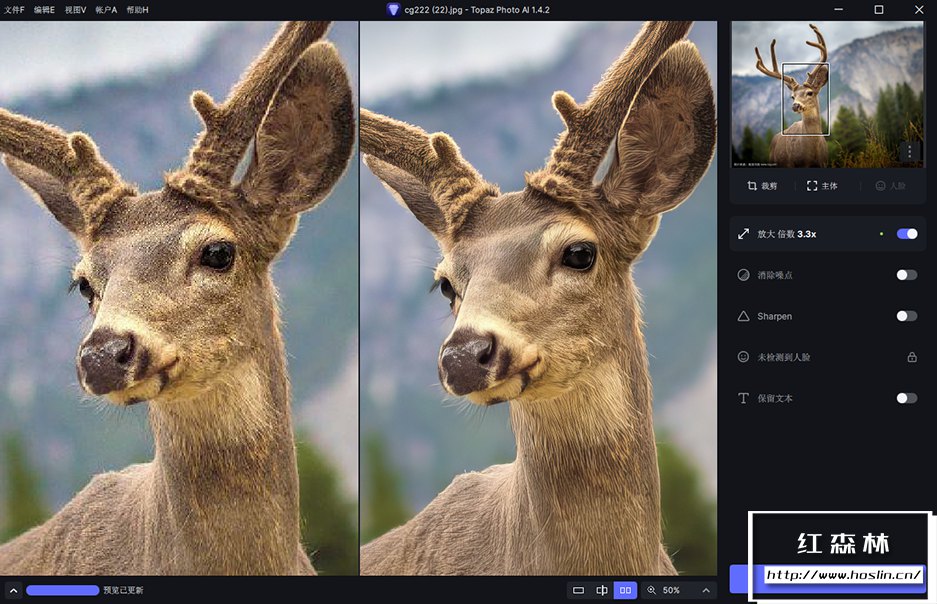Click the Sharpen label
This screenshot has height=604, width=937.
[x=774, y=316]
